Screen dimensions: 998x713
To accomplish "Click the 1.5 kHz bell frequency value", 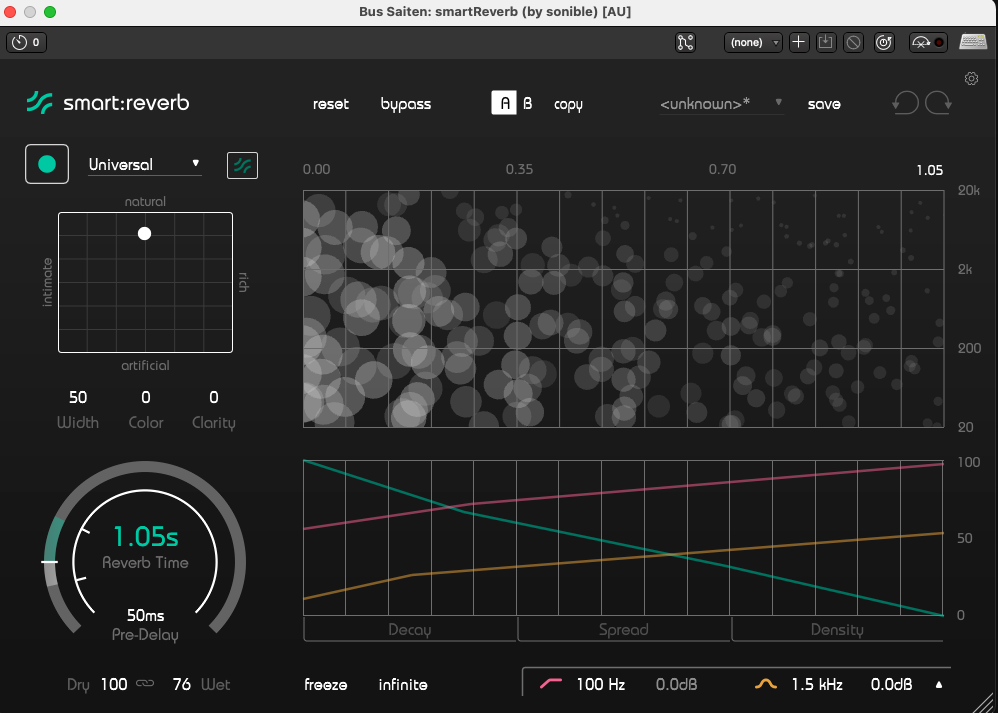I will click(x=817, y=684).
